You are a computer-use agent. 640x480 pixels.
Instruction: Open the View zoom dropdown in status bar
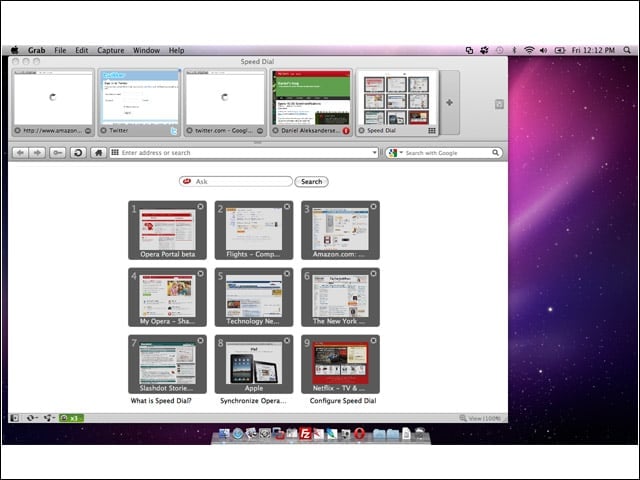point(480,418)
